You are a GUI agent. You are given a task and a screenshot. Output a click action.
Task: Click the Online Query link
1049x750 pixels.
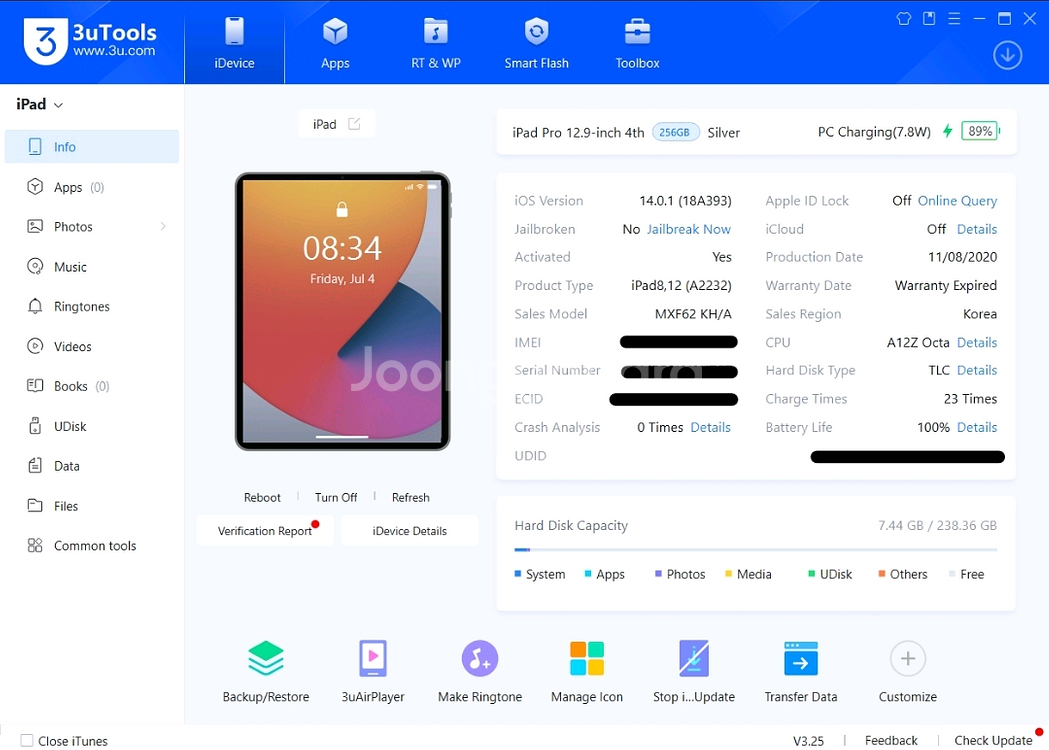(x=957, y=201)
